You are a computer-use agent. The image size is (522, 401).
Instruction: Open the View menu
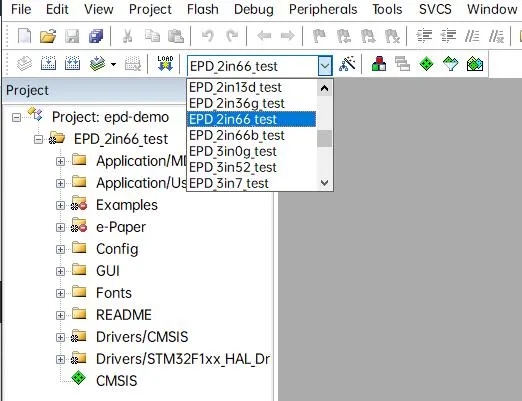tap(99, 9)
